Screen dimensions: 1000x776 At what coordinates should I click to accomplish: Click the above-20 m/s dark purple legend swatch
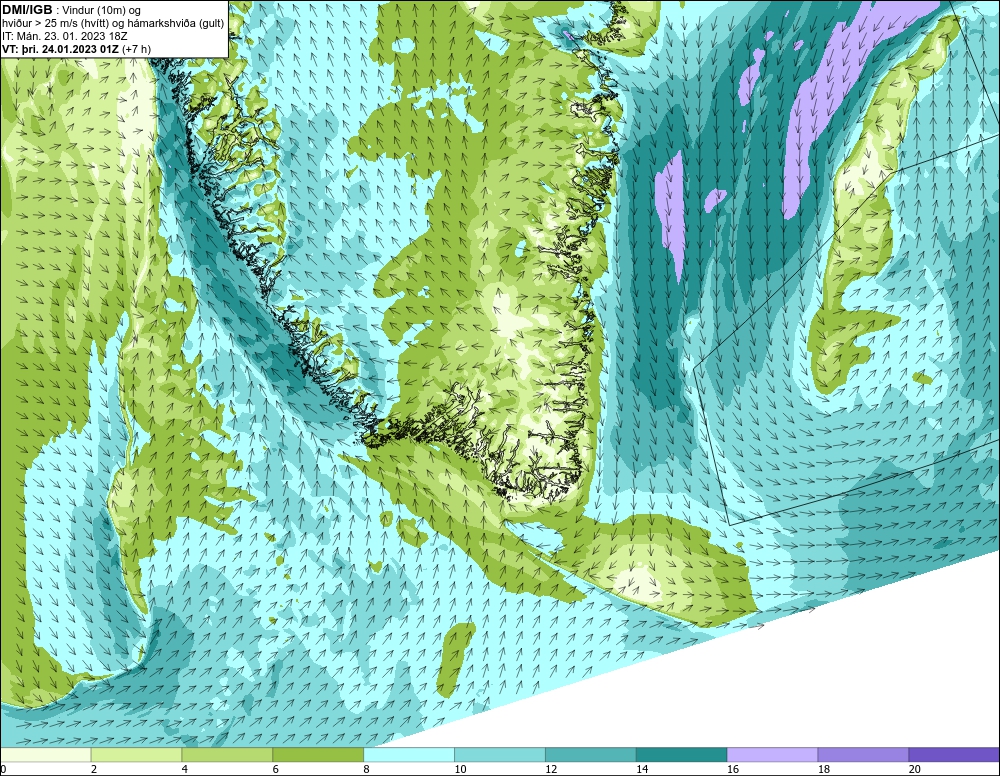(954, 755)
